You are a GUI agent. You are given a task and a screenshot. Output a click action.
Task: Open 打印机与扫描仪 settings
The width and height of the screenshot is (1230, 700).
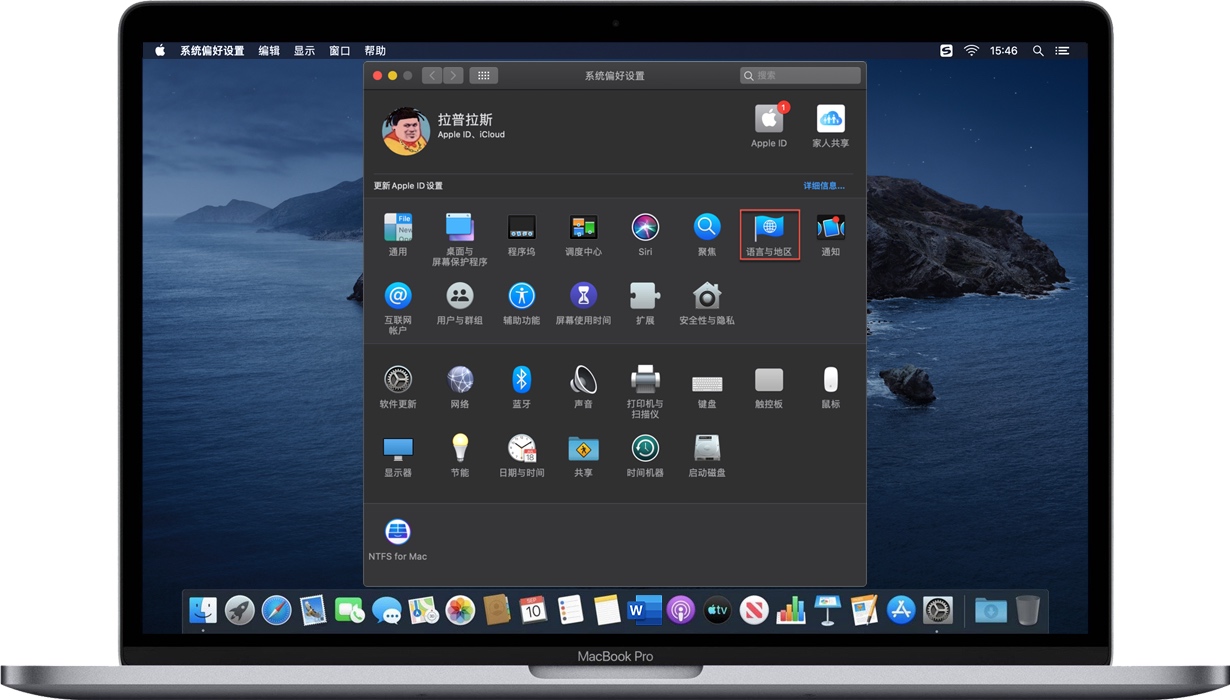click(x=645, y=385)
